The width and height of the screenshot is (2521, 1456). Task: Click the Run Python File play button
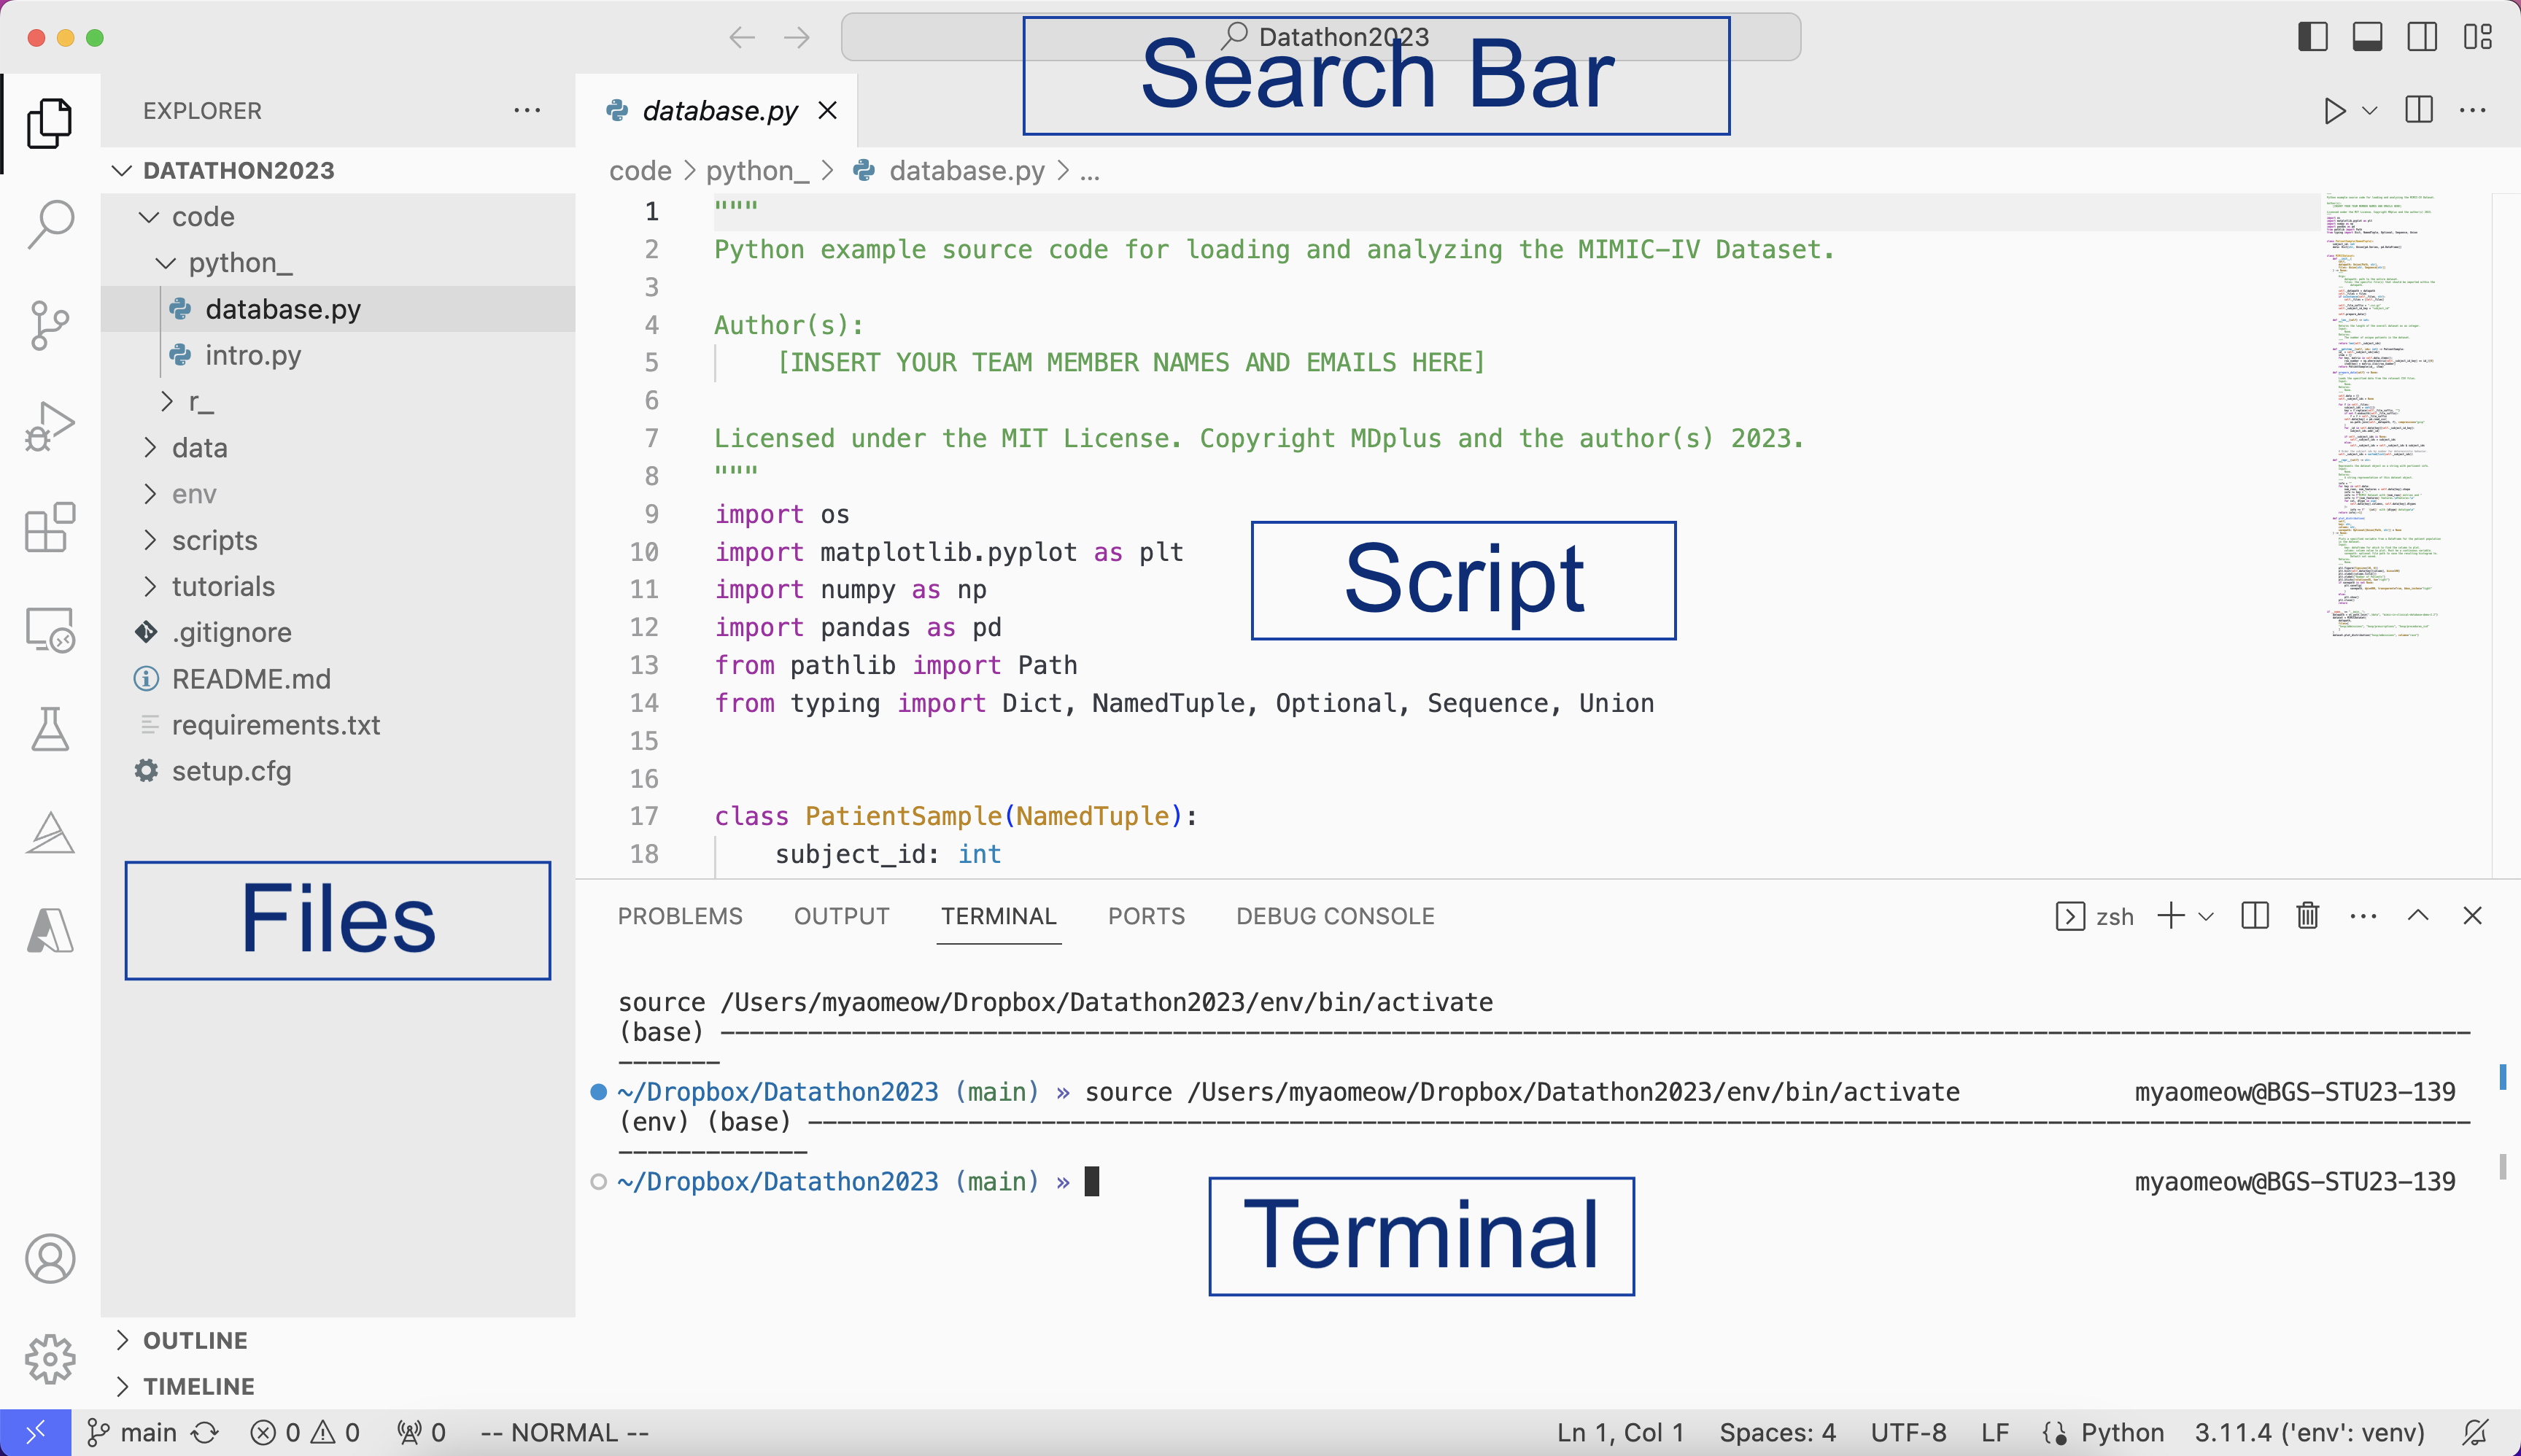click(x=2334, y=110)
